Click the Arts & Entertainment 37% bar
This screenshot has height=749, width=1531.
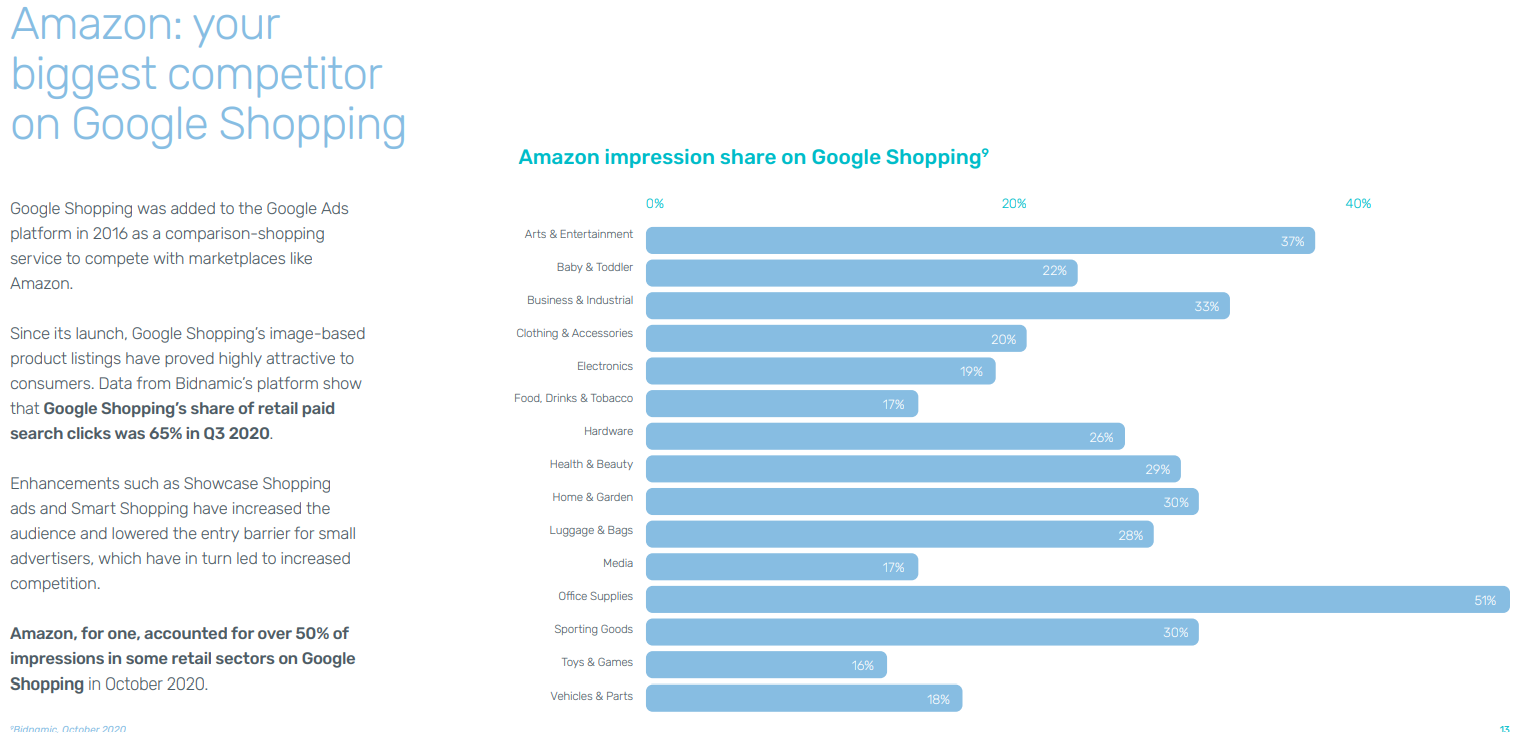coord(980,241)
